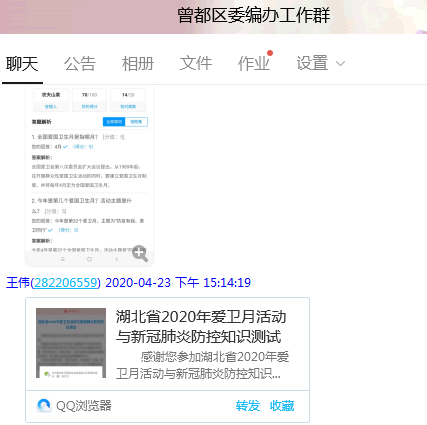Click the QQ浏览器 source label

pyautogui.click(x=84, y=406)
